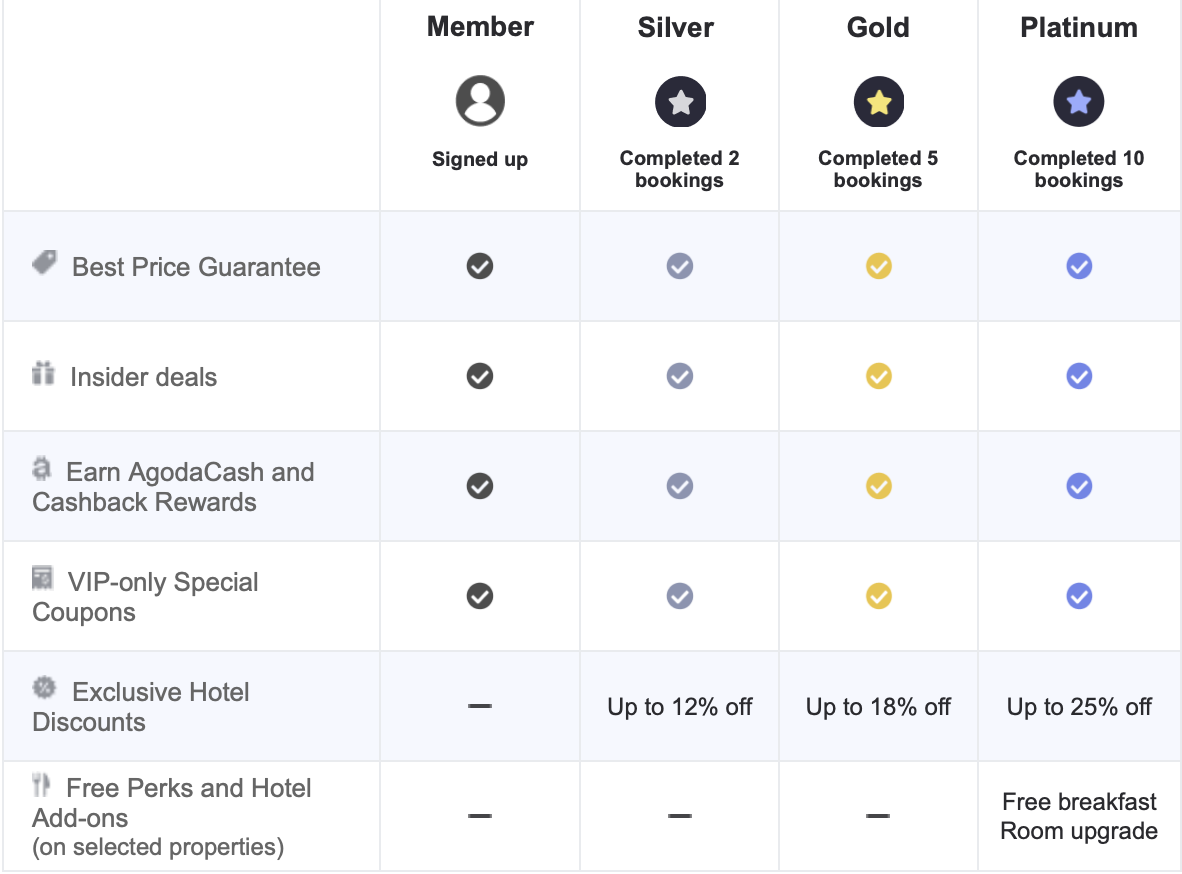This screenshot has height=874, width=1182.
Task: Click the Free Perks fork and knife icon
Action: click(x=41, y=785)
